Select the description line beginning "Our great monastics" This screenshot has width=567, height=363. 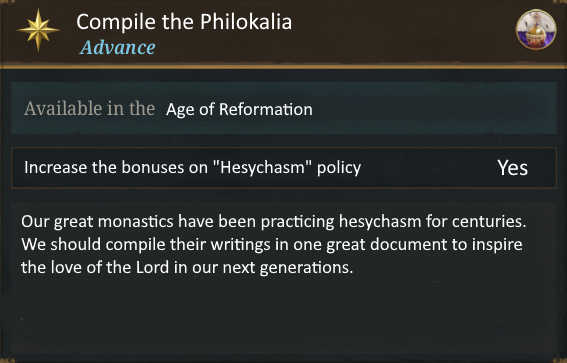coord(274,221)
